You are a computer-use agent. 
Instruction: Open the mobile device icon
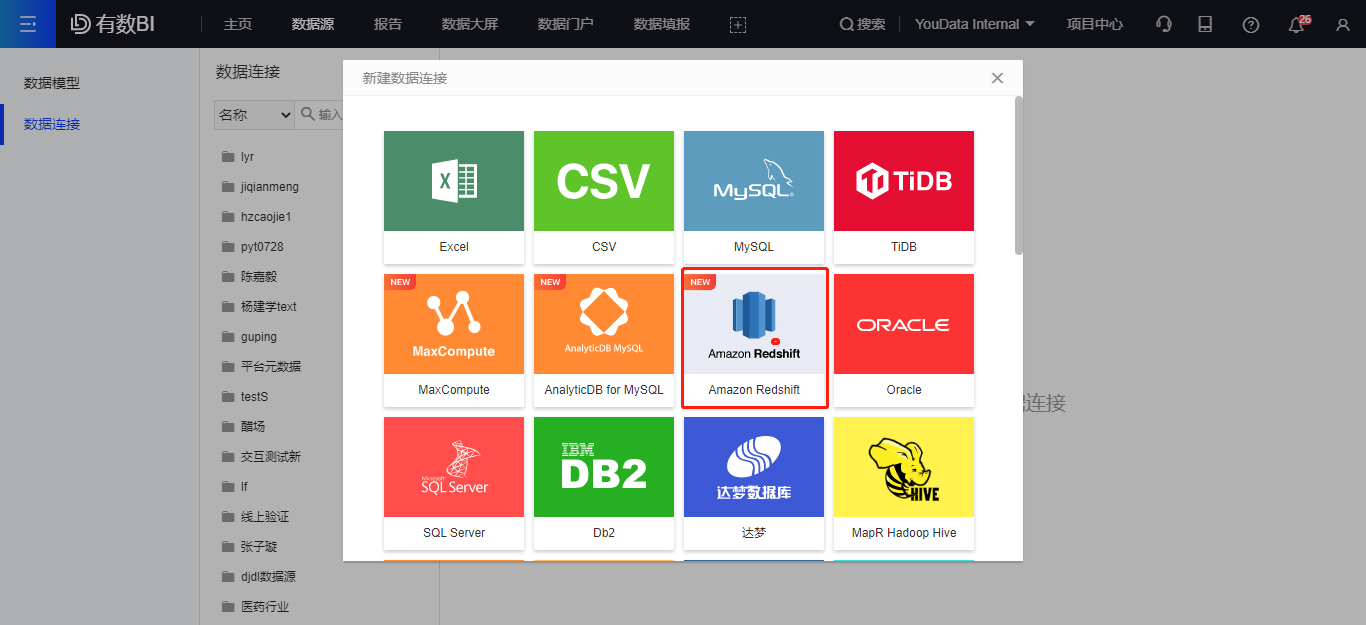(1205, 24)
